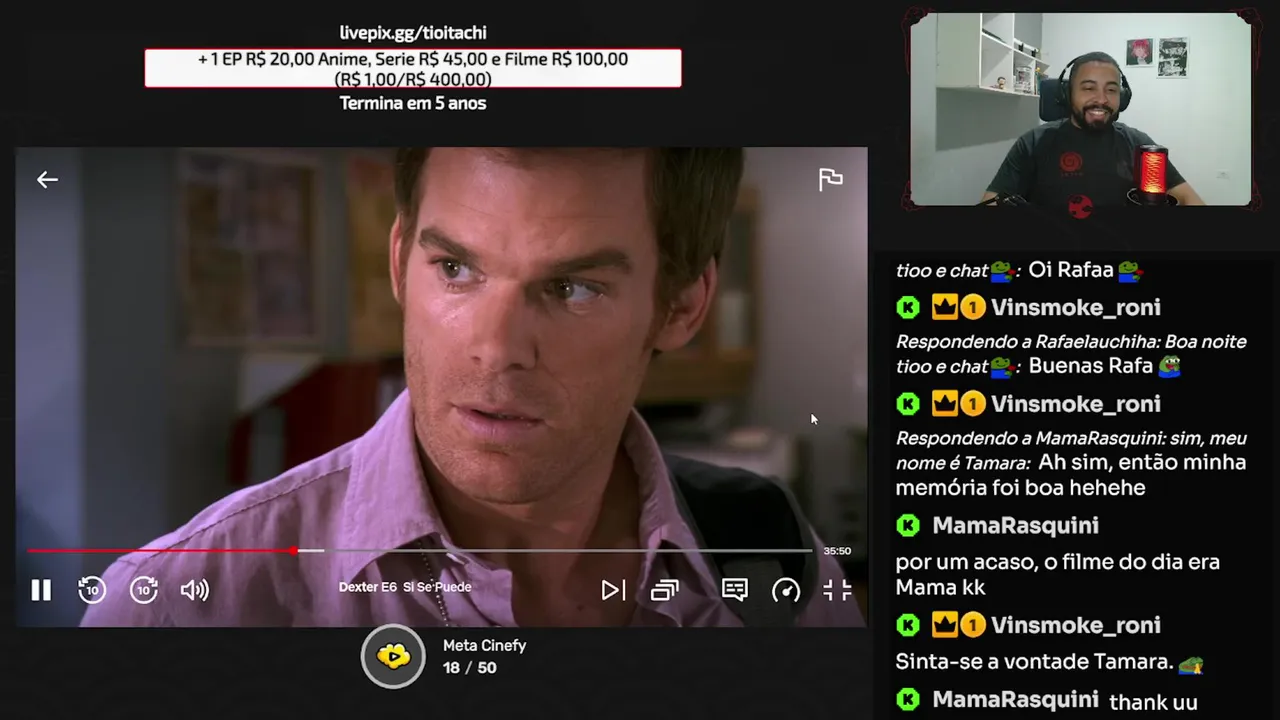Click Kick badge beside thank uu MamaRasquini
The height and width of the screenshot is (720, 1280).
click(x=908, y=700)
